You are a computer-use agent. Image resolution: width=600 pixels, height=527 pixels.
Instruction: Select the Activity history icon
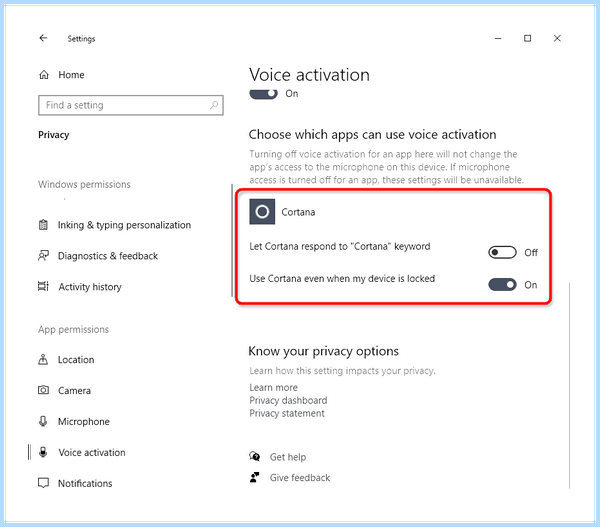pos(43,286)
